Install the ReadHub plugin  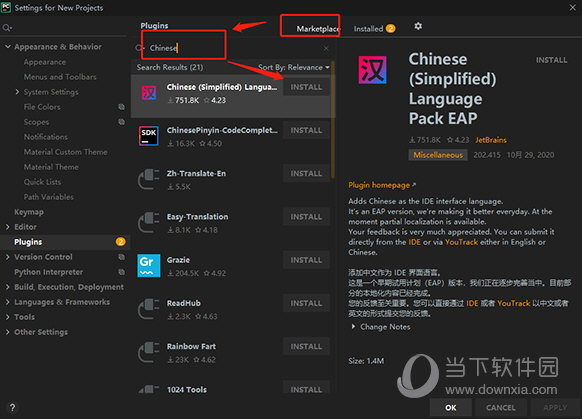point(306,303)
